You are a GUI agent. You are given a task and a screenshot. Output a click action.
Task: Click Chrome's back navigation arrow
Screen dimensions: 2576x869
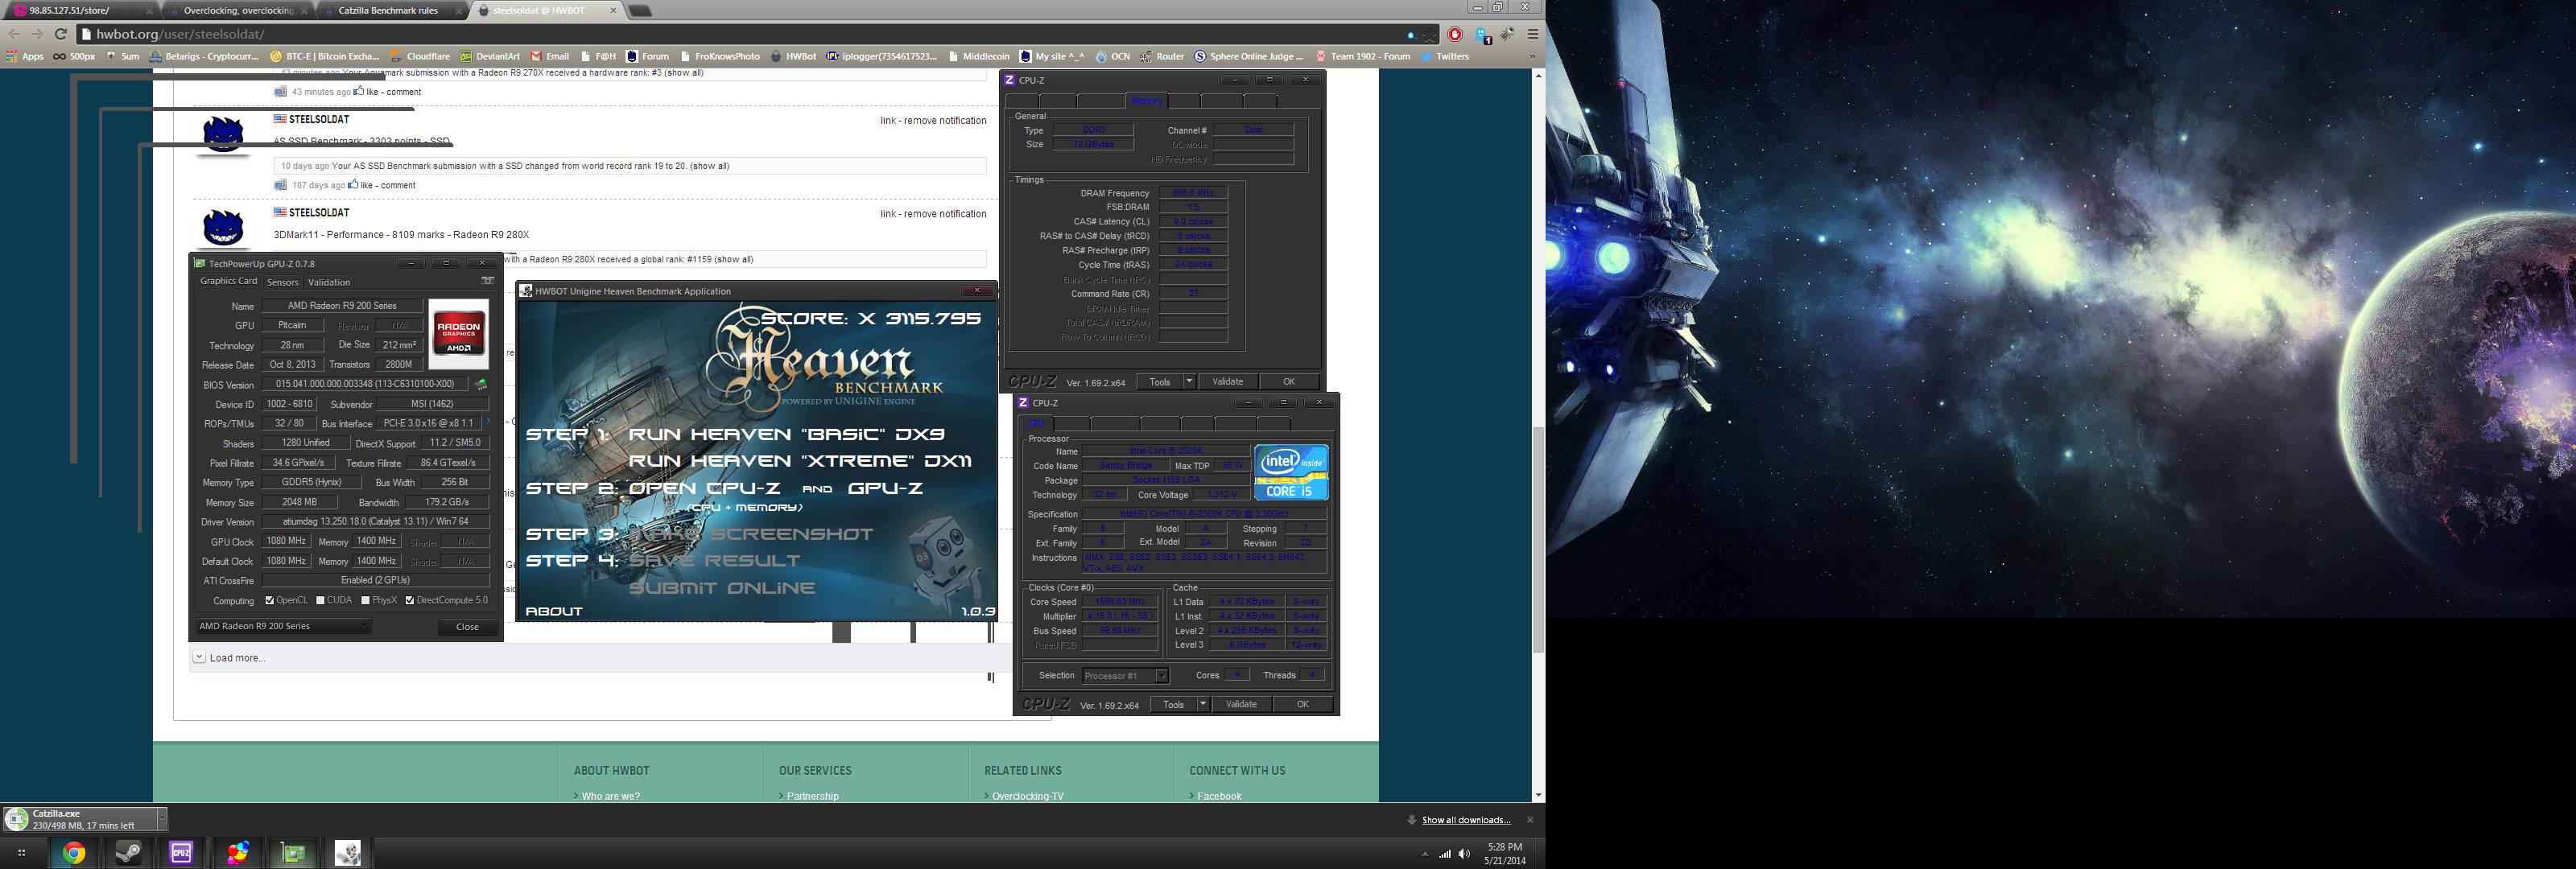coord(14,34)
